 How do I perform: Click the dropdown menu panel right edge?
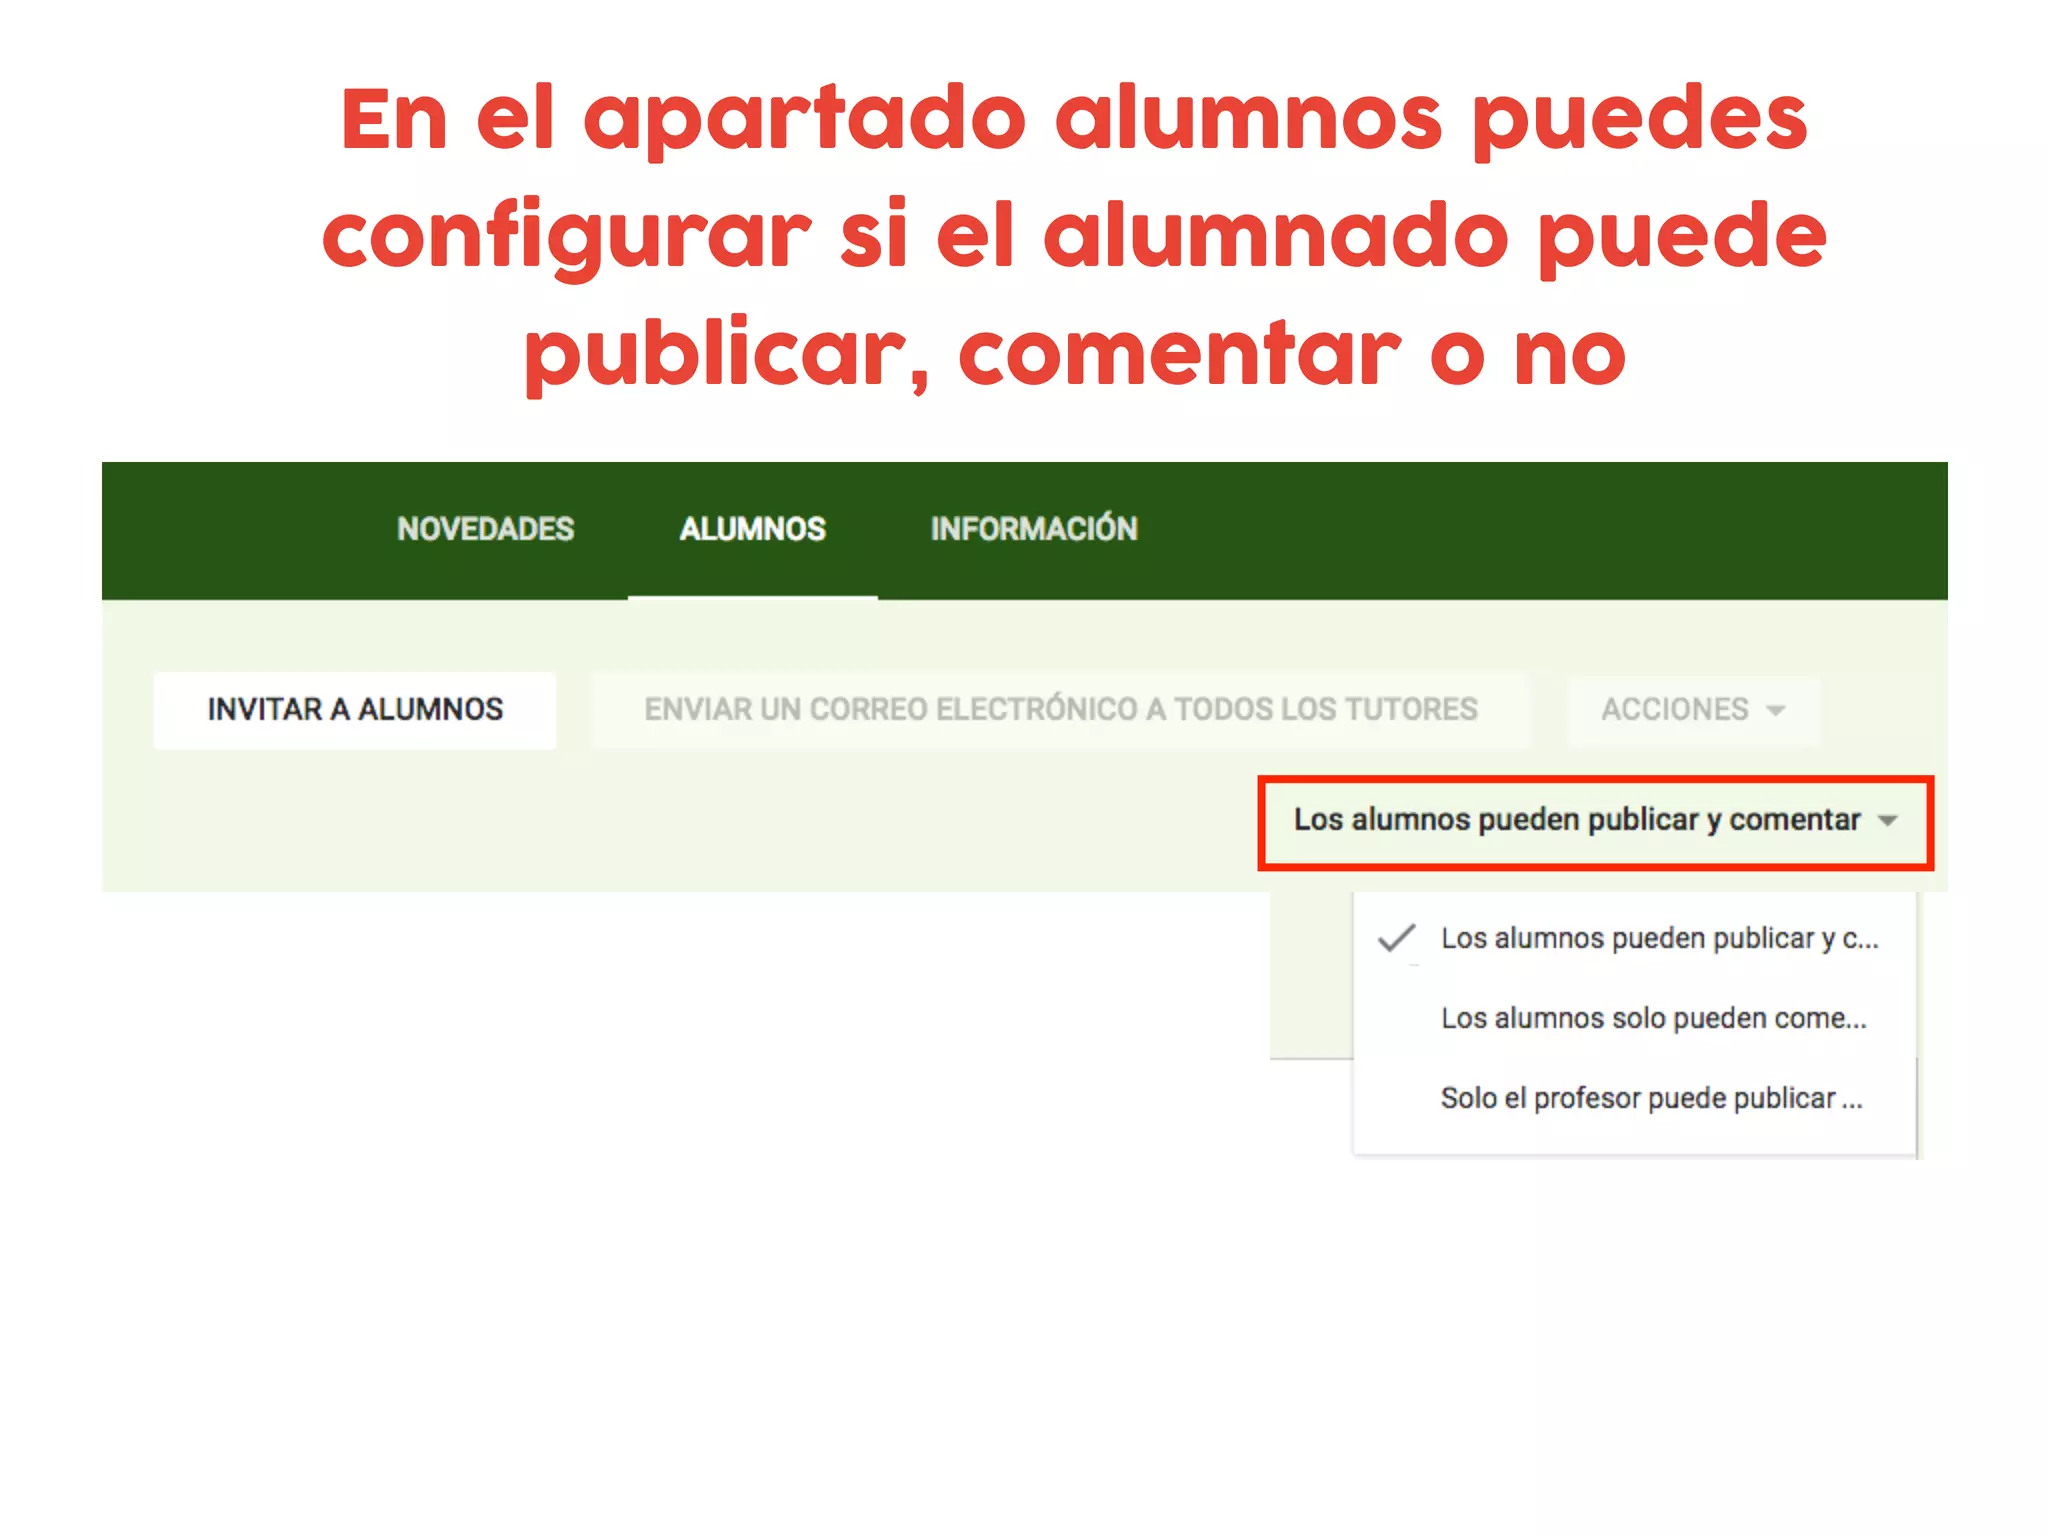tap(1917, 1025)
